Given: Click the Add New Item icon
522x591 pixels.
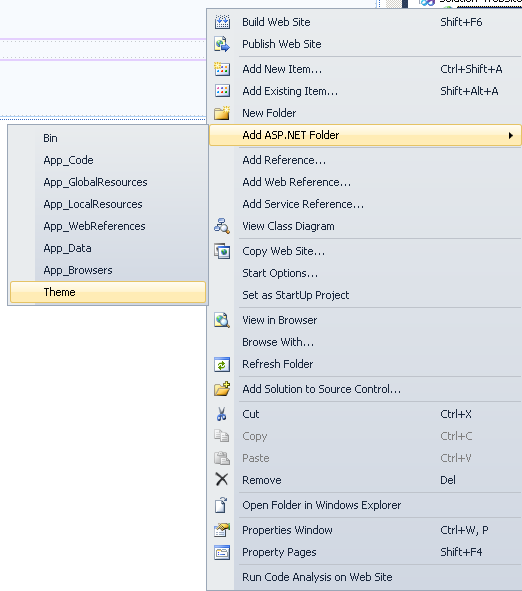Looking at the screenshot, I should click(222, 69).
